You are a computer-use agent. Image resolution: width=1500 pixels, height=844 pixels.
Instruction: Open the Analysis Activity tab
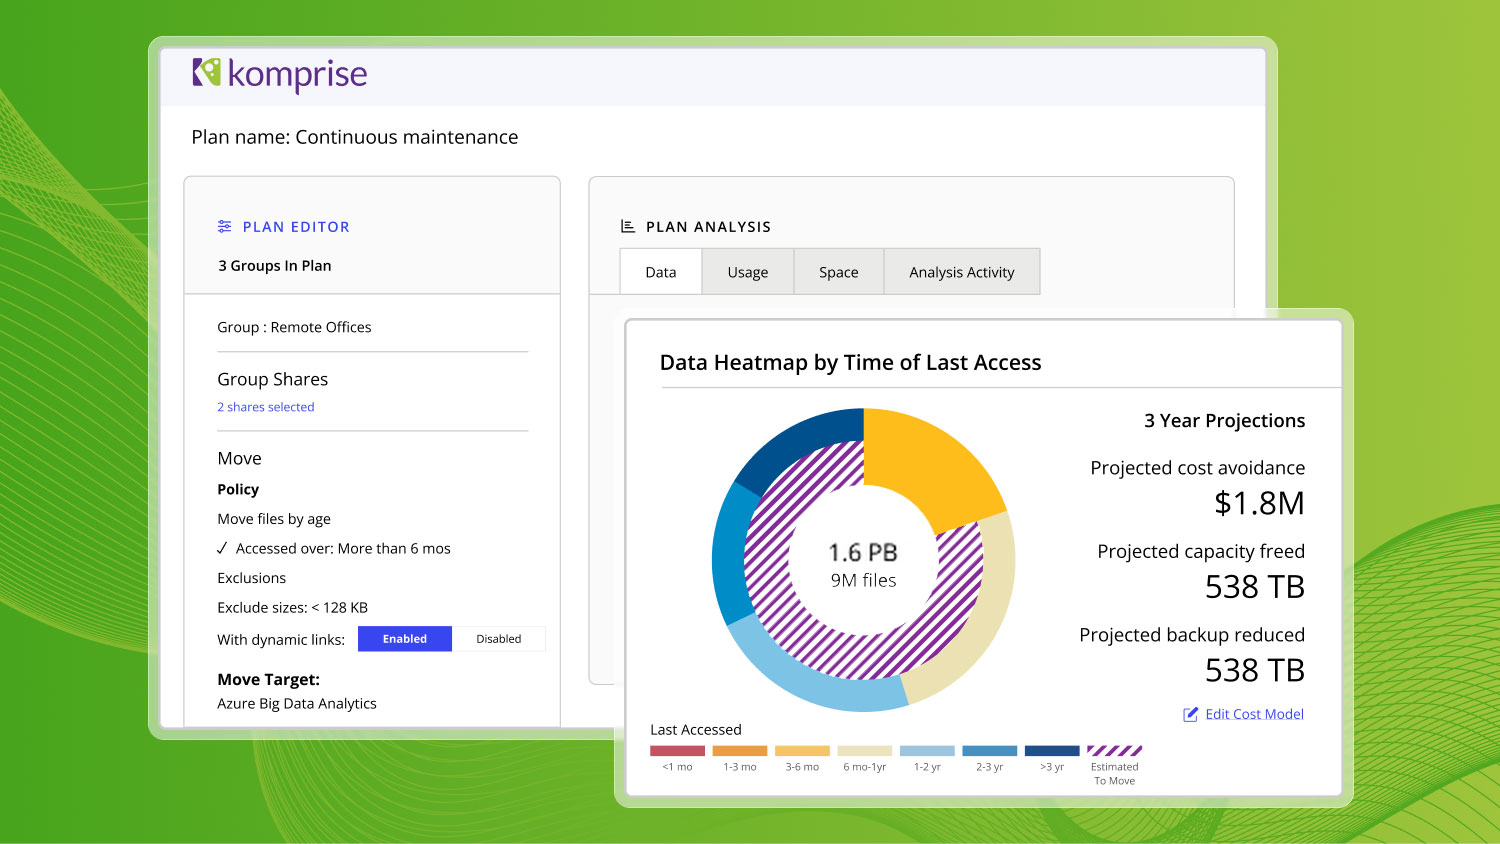[x=961, y=272]
